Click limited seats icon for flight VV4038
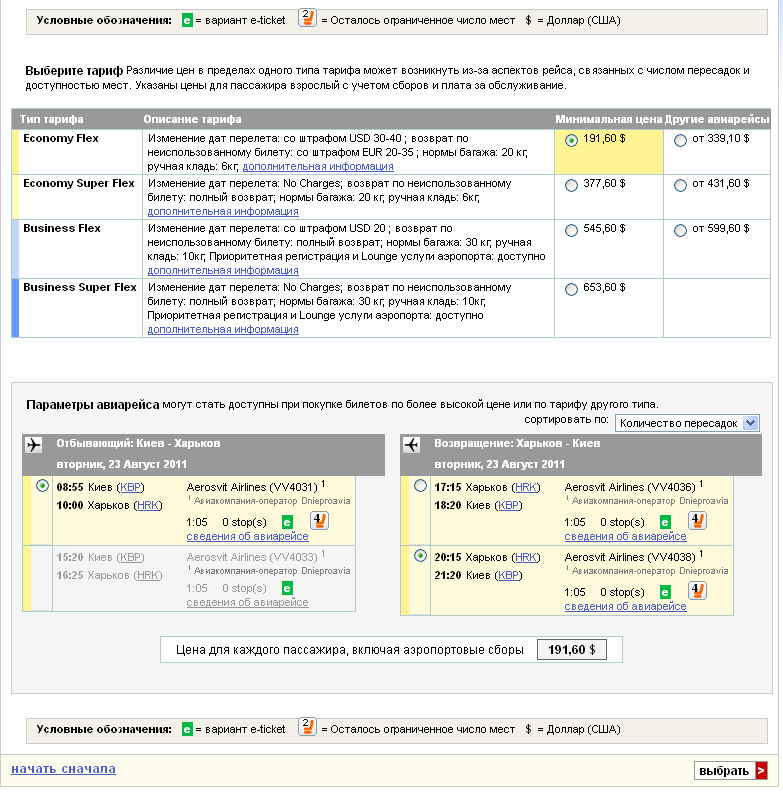 click(698, 590)
